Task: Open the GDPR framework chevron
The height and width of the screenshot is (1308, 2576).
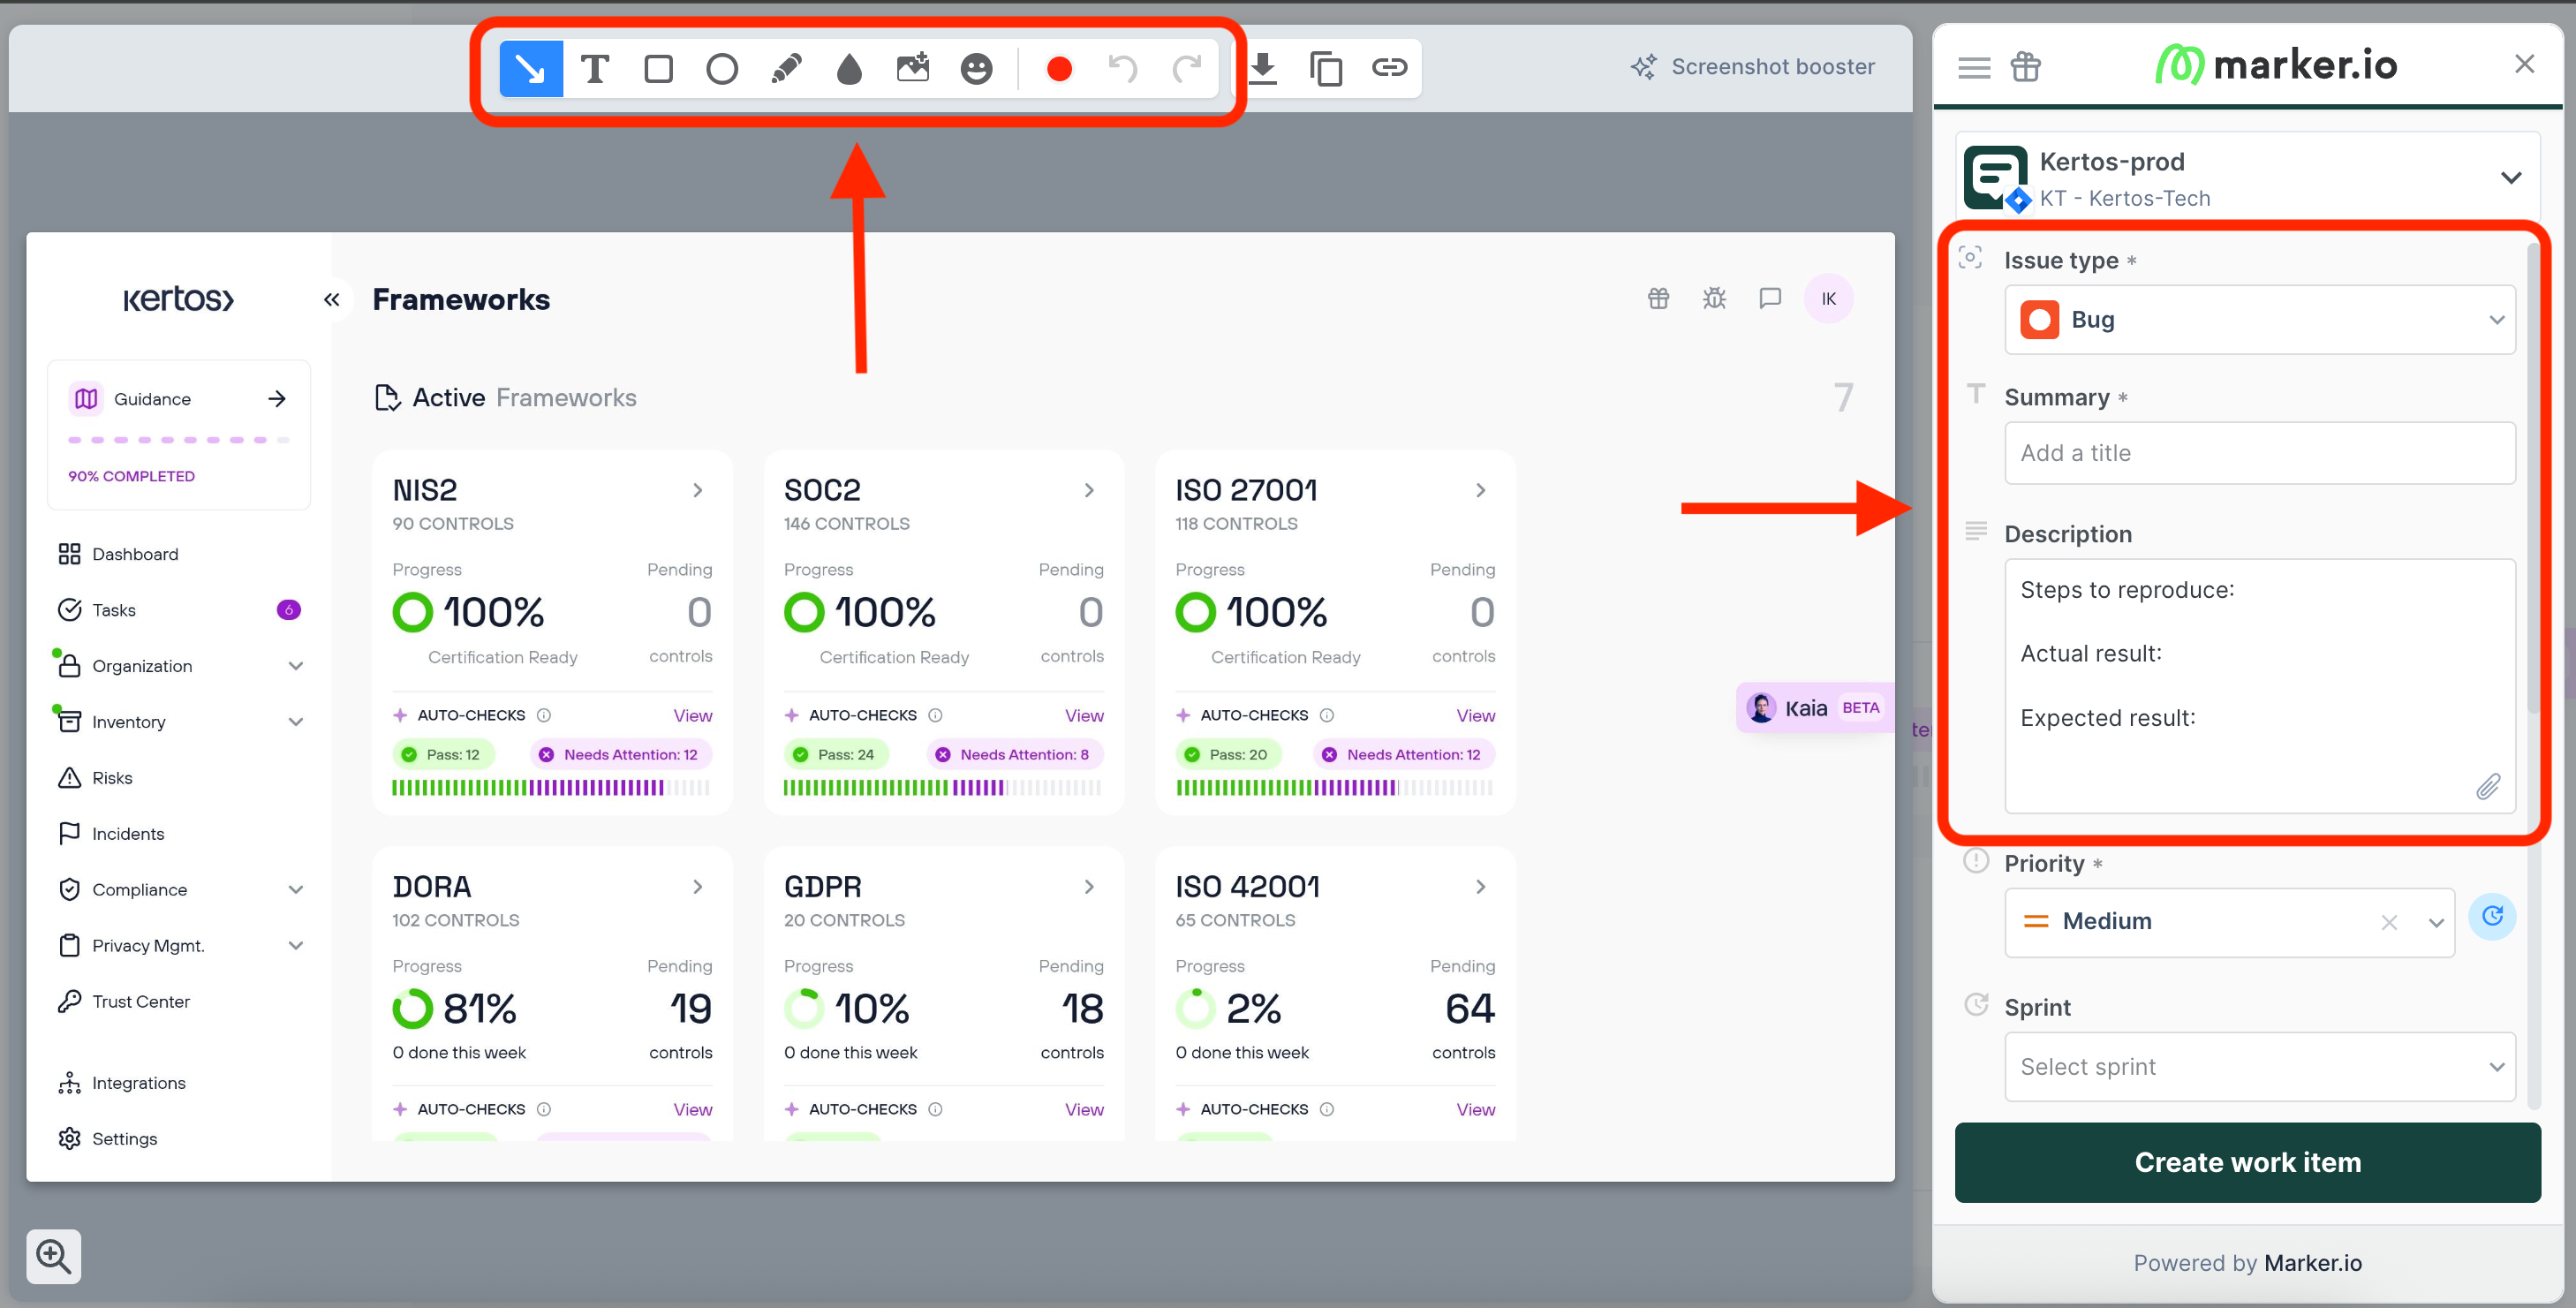Action: coord(1089,887)
